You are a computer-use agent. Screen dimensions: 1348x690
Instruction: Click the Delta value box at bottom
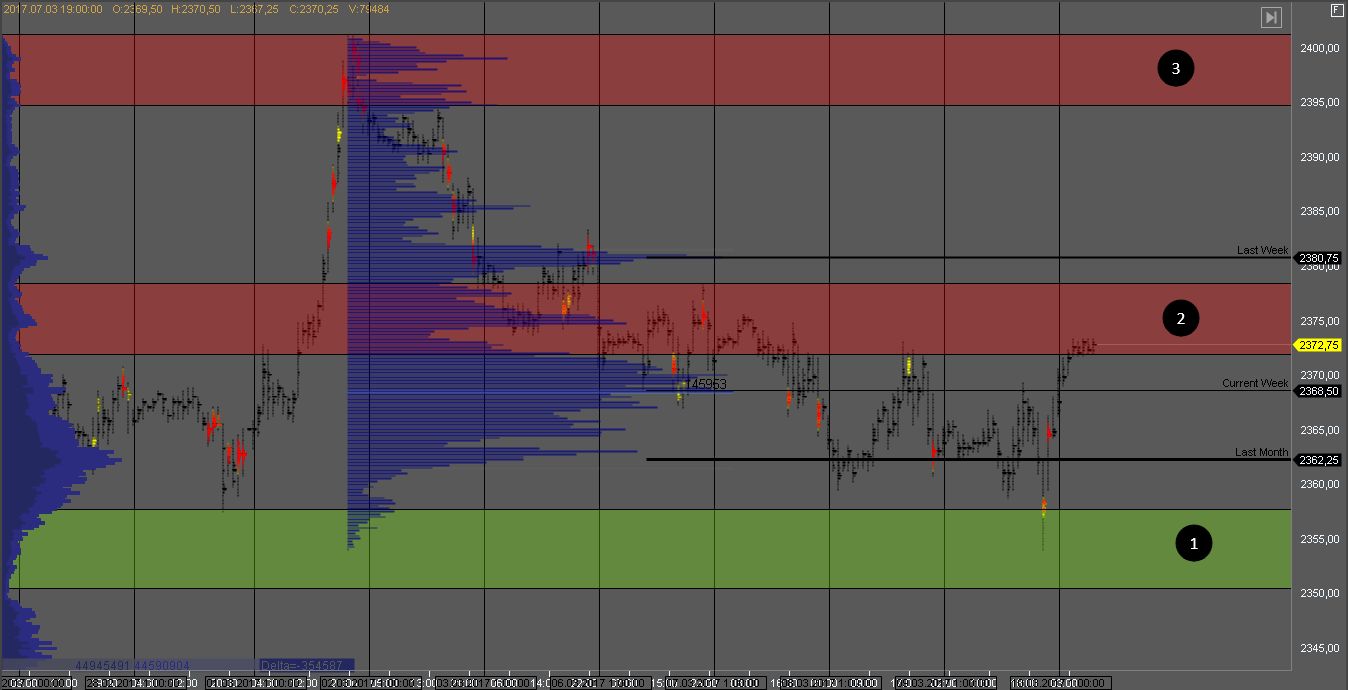303,665
